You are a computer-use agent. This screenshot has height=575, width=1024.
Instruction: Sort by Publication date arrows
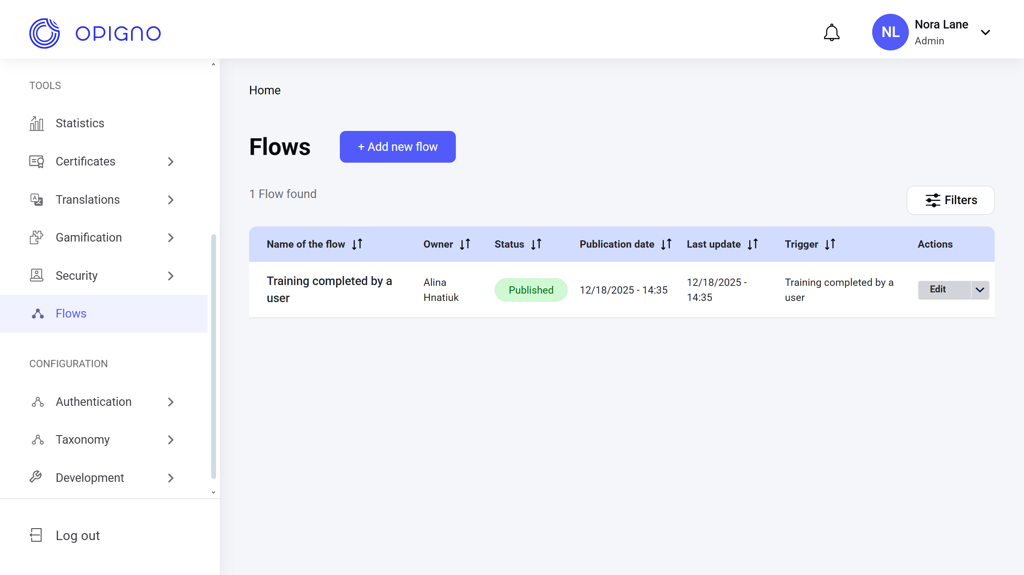[x=666, y=244]
